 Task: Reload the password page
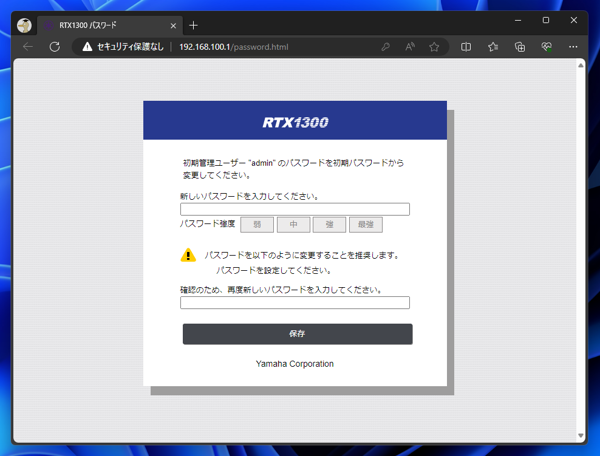coord(55,47)
